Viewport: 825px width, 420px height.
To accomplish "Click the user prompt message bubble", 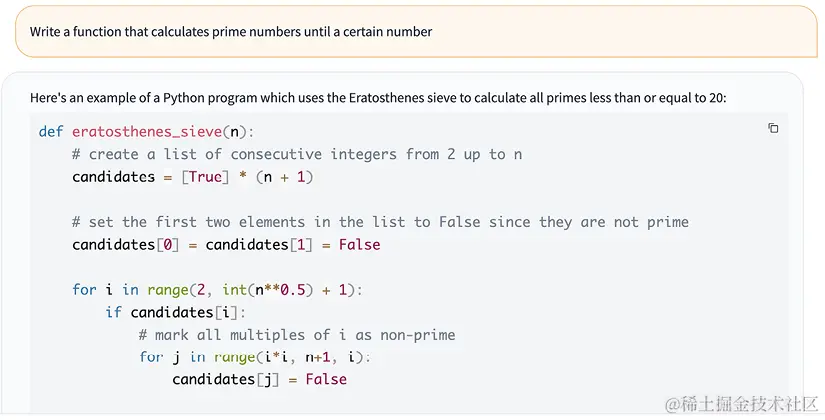I will click(416, 32).
